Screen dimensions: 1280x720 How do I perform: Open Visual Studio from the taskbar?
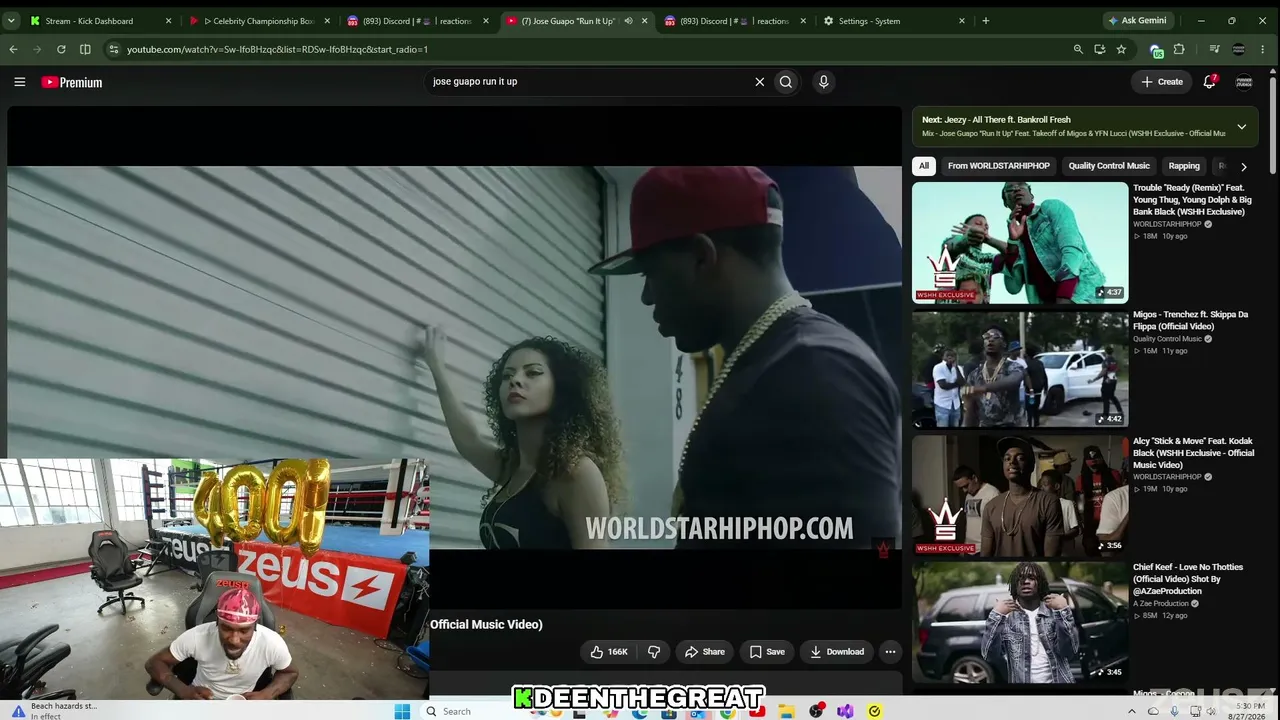845,711
